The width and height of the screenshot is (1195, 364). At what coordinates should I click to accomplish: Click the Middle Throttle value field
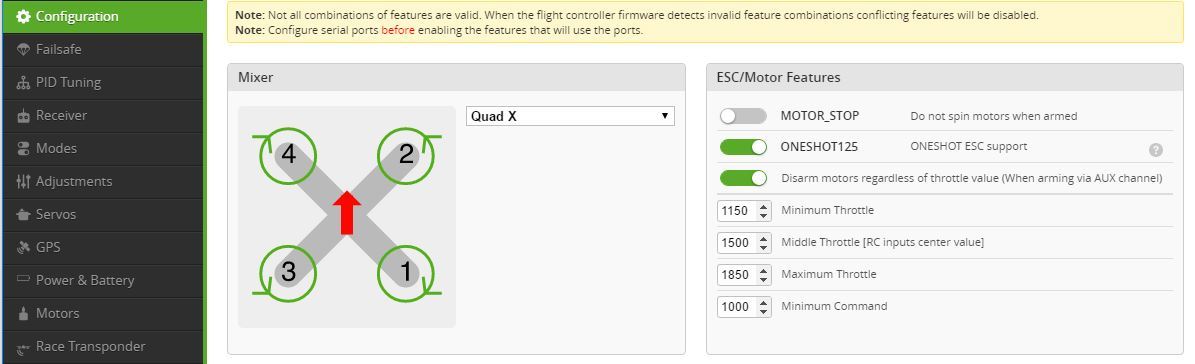point(744,242)
